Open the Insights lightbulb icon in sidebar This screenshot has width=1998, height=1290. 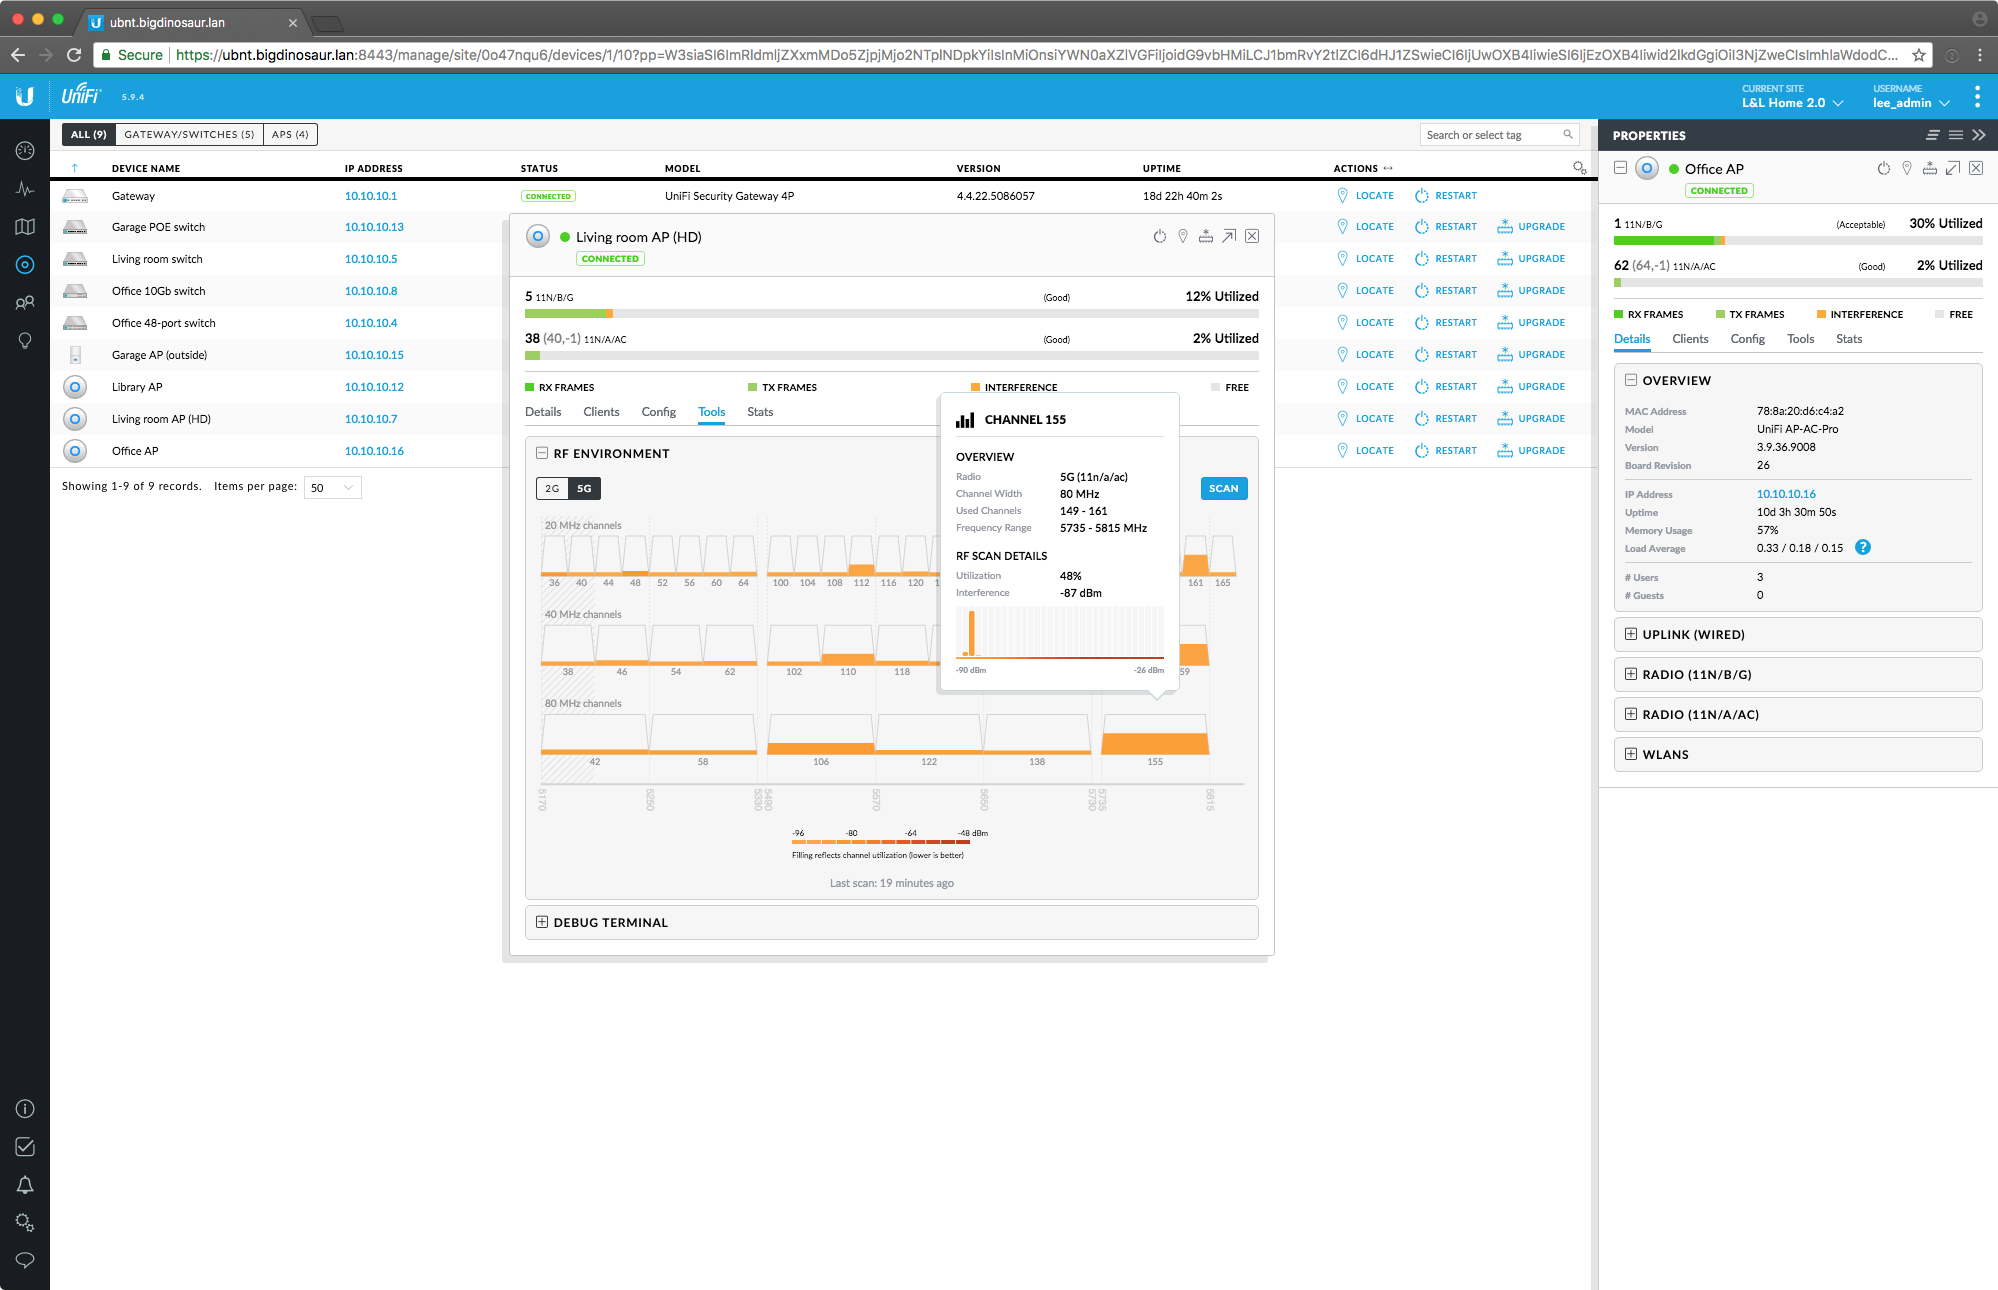coord(25,341)
